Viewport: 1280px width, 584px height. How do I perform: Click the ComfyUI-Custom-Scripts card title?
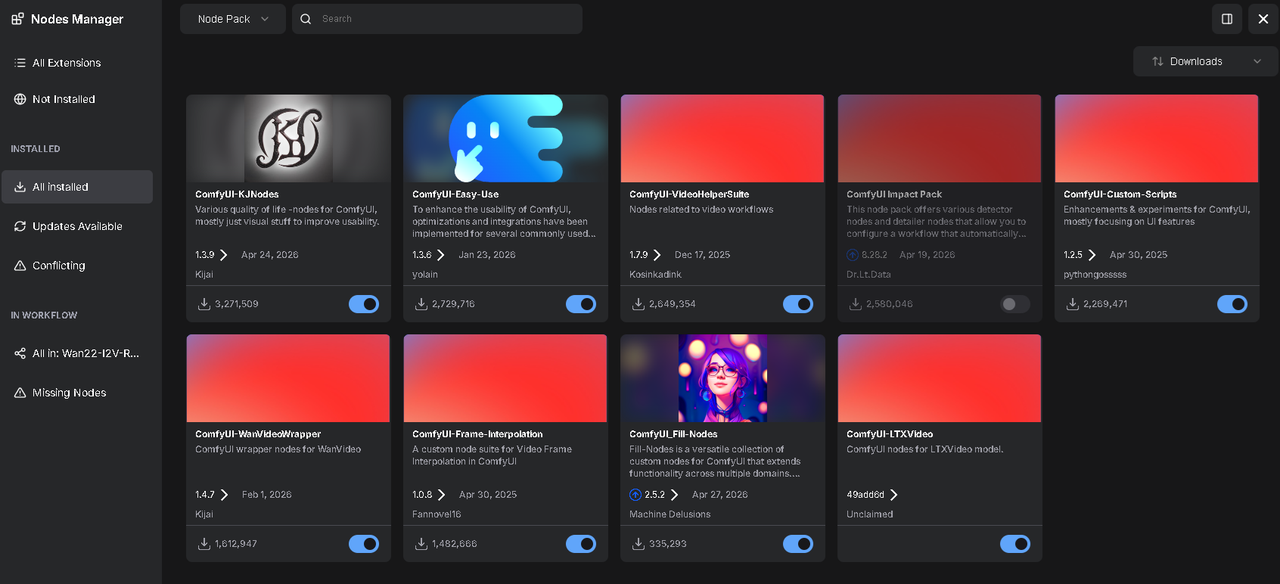pos(1119,194)
